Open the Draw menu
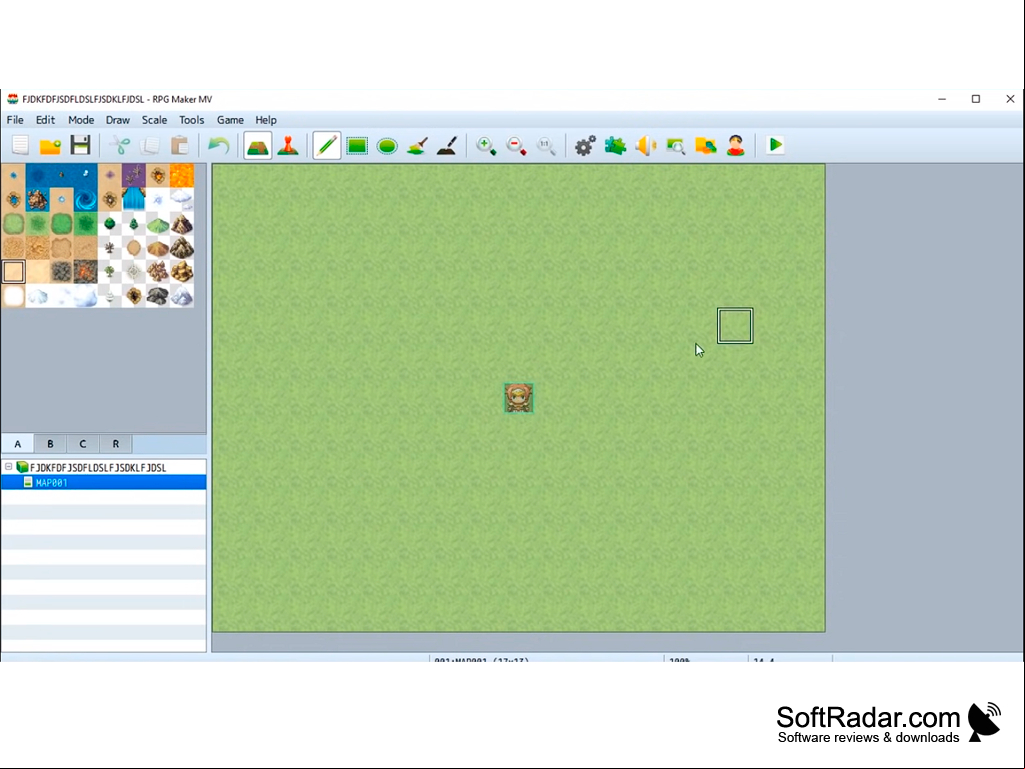 118,120
